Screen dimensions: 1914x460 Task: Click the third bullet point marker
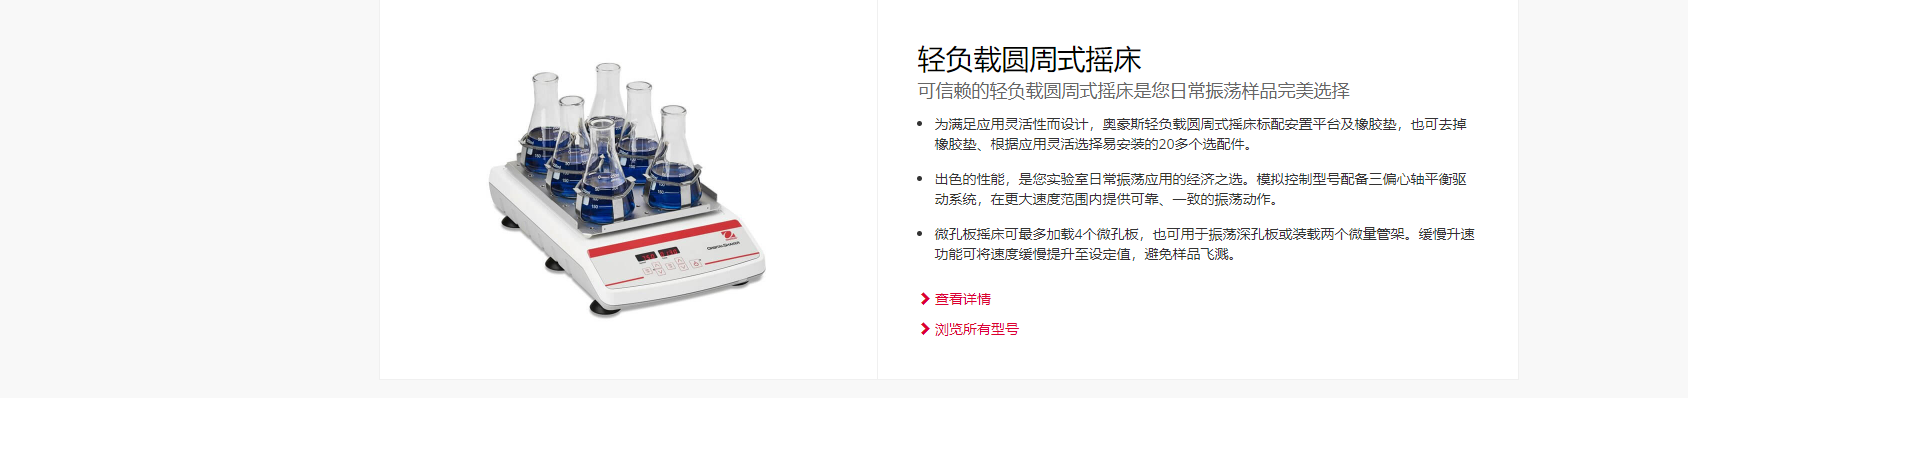point(919,234)
